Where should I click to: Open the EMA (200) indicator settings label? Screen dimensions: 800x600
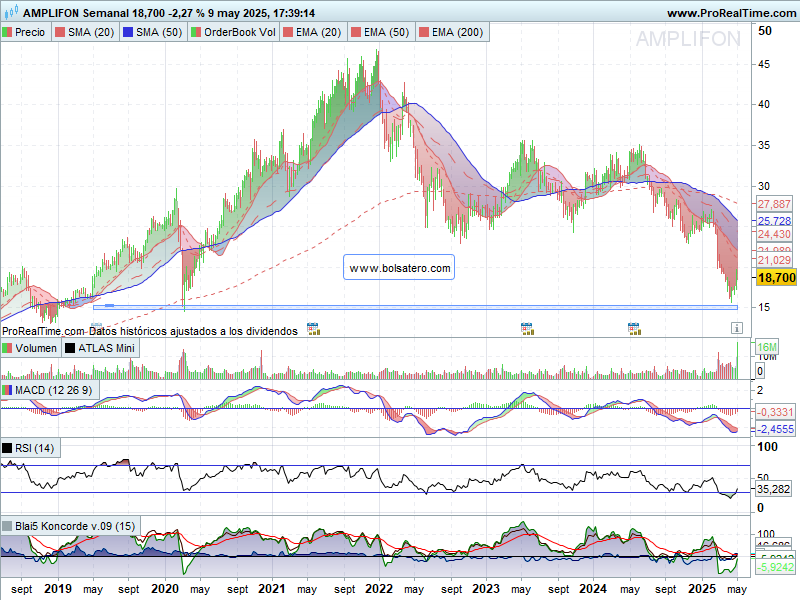click(x=452, y=33)
